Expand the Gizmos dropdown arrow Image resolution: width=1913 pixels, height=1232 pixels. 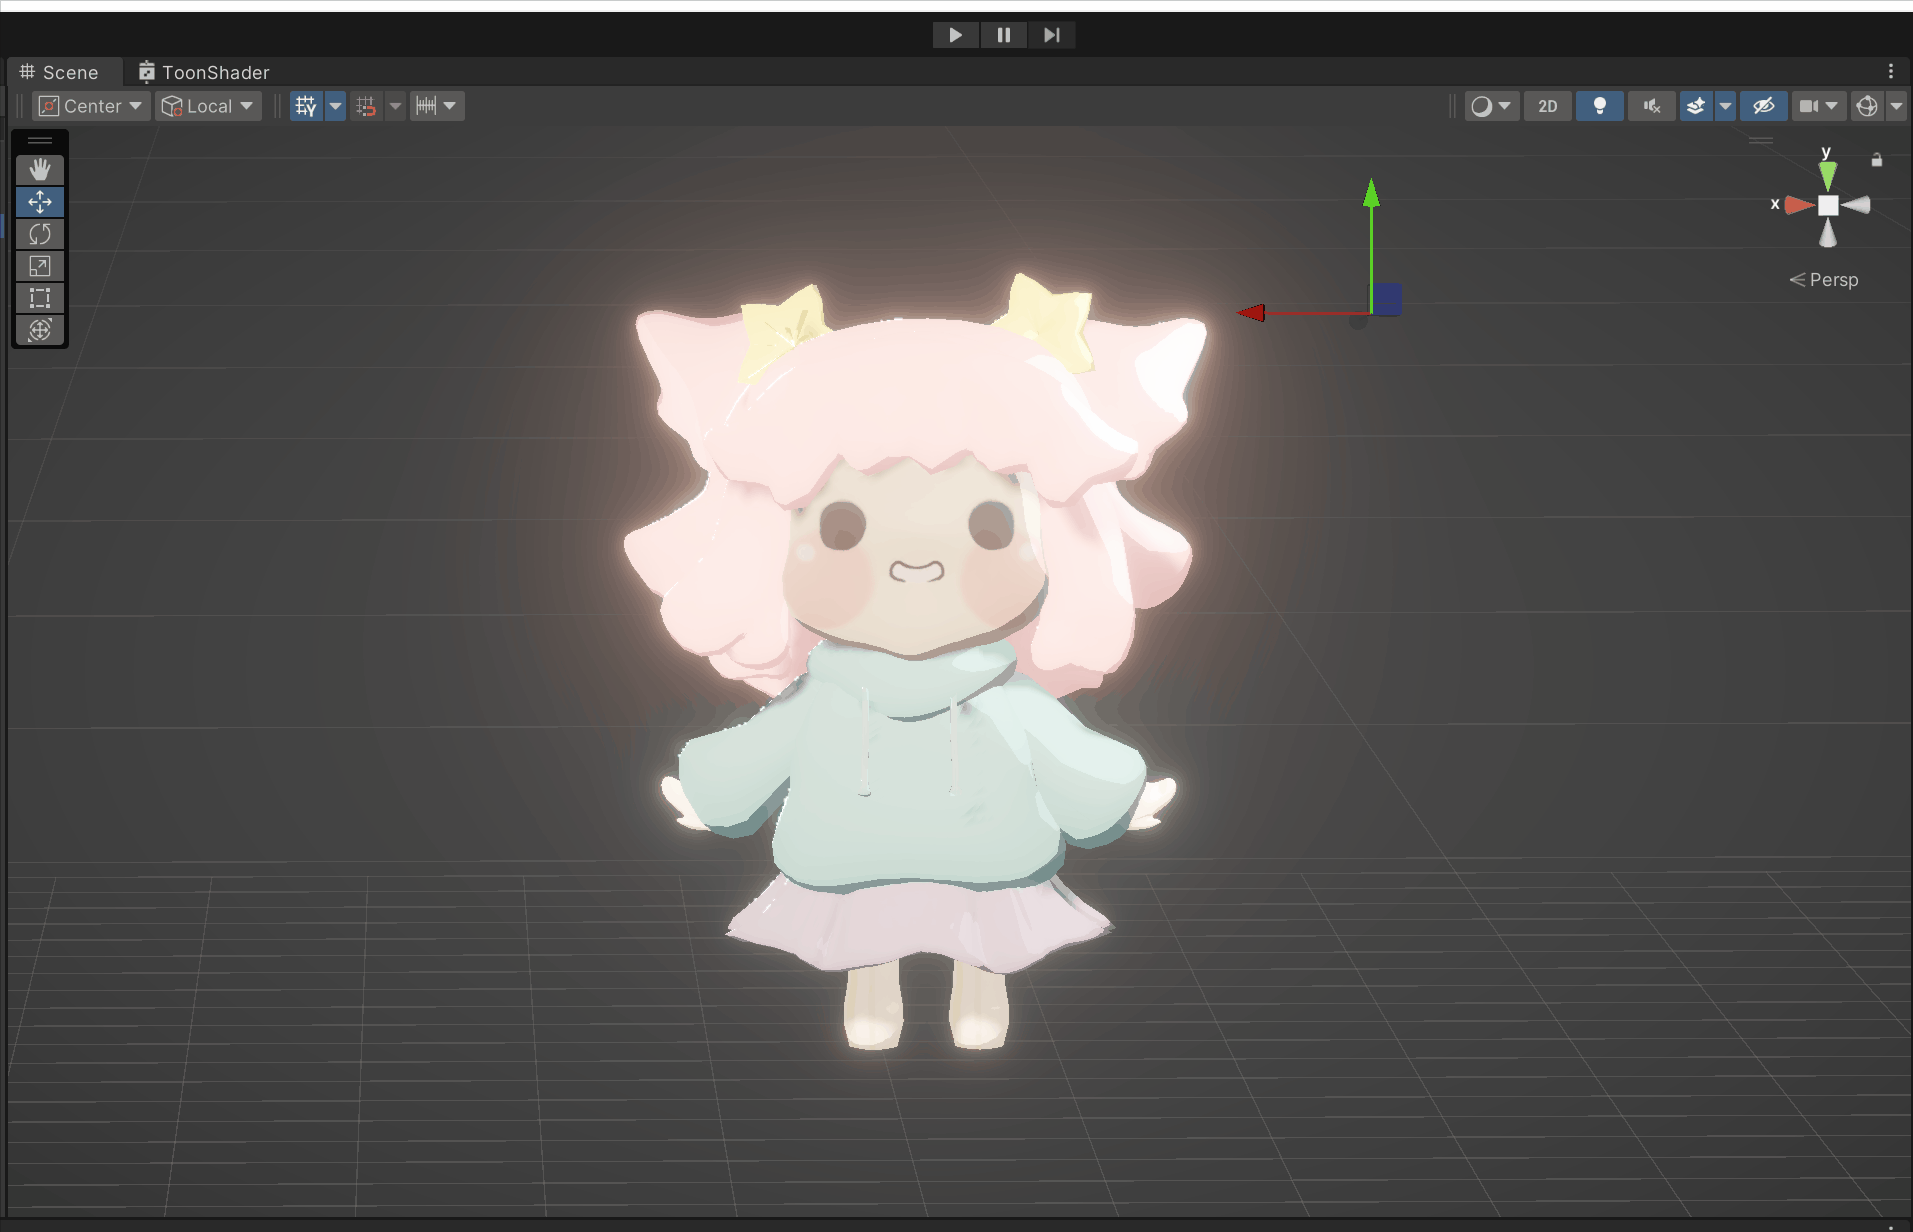coord(1896,106)
